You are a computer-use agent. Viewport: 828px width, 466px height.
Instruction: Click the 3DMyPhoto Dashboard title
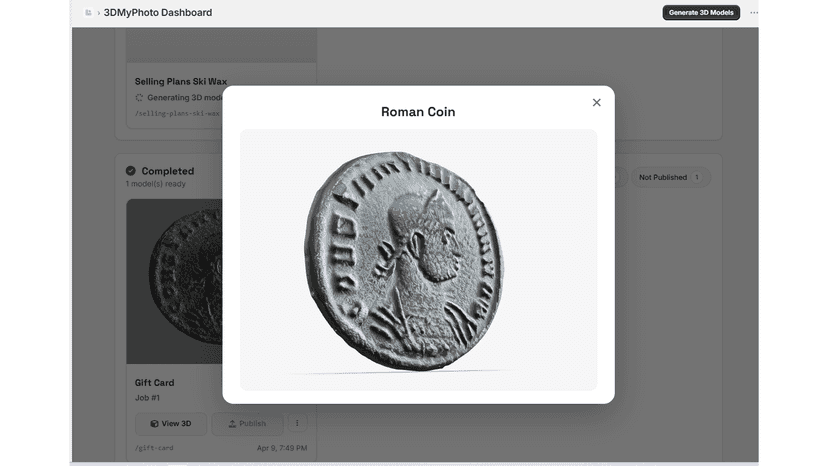point(158,13)
